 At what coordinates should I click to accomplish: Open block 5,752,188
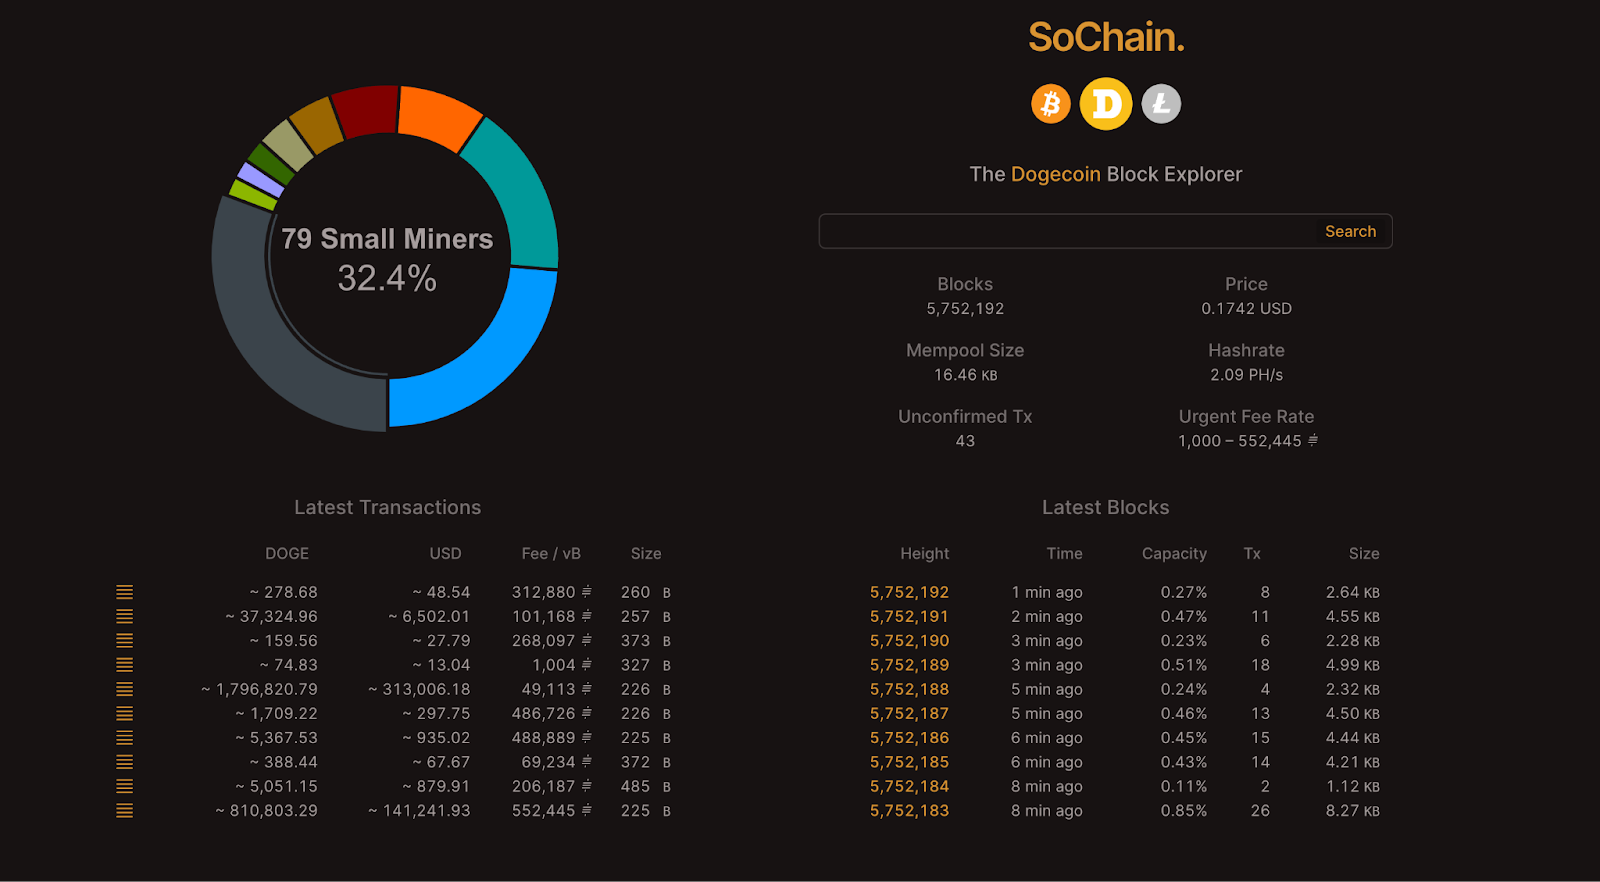click(x=909, y=689)
